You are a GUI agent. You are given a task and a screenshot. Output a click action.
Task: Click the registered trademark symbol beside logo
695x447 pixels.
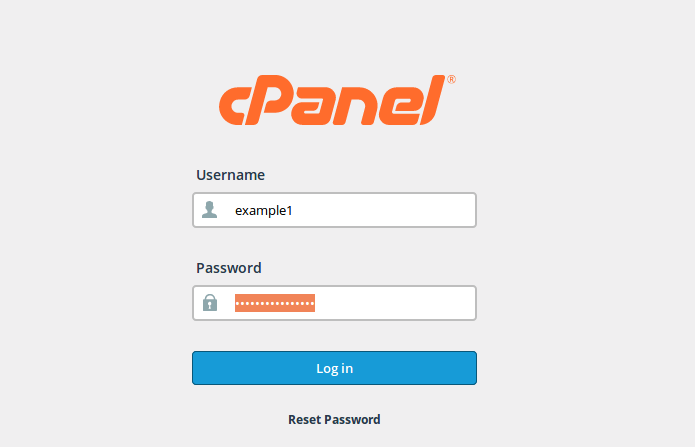[x=451, y=79]
